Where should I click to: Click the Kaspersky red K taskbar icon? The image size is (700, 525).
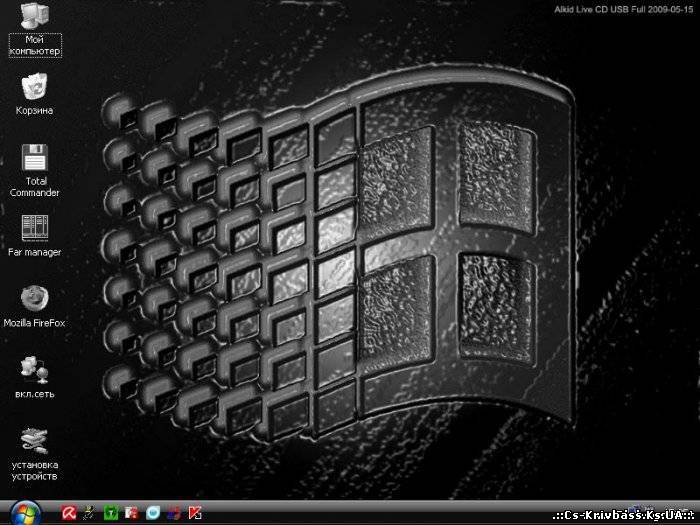195,513
